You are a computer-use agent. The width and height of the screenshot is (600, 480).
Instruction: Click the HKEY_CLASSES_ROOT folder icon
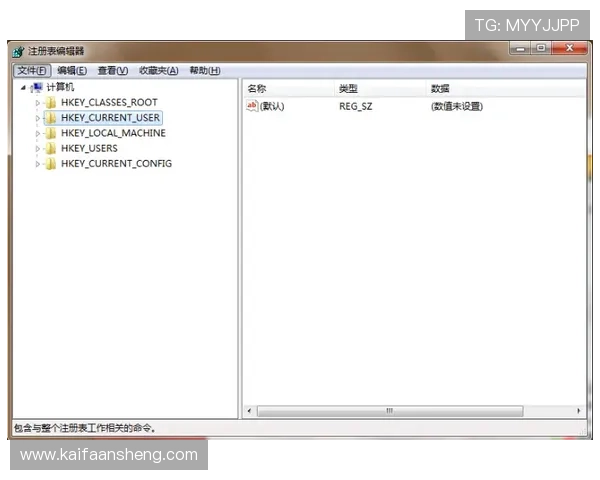point(51,103)
